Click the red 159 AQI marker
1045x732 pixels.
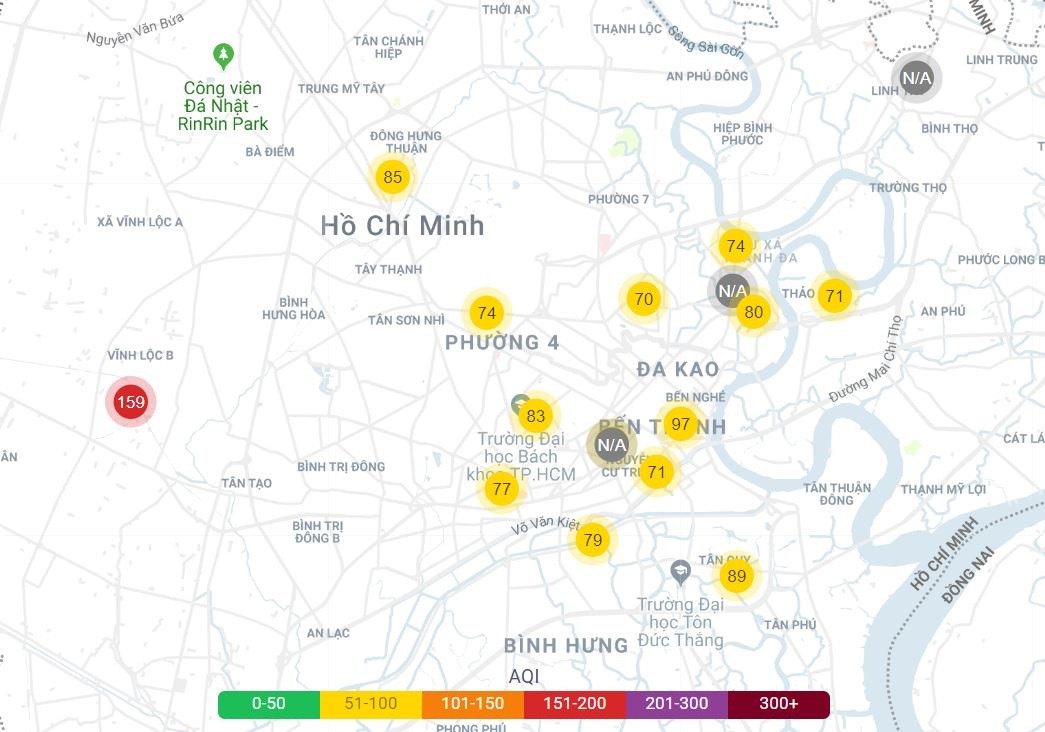coord(130,403)
